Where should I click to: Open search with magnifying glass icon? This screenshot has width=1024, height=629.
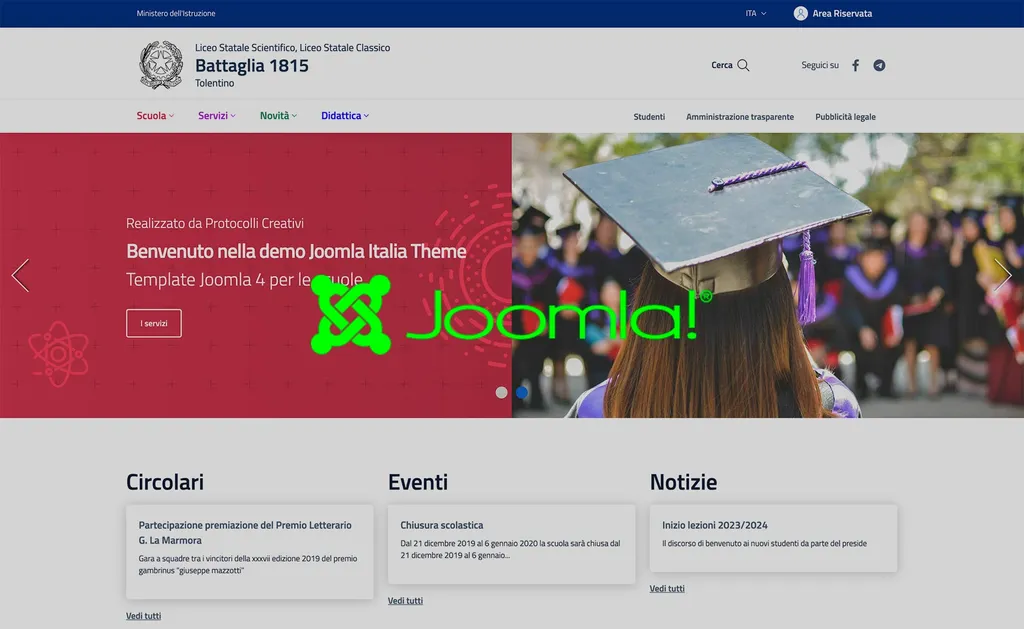click(x=743, y=65)
